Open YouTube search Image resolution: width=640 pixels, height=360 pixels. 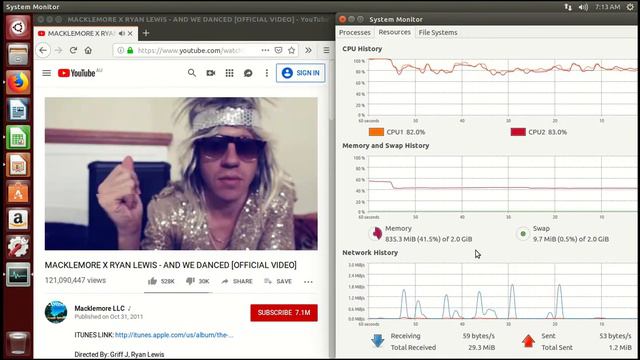point(192,73)
